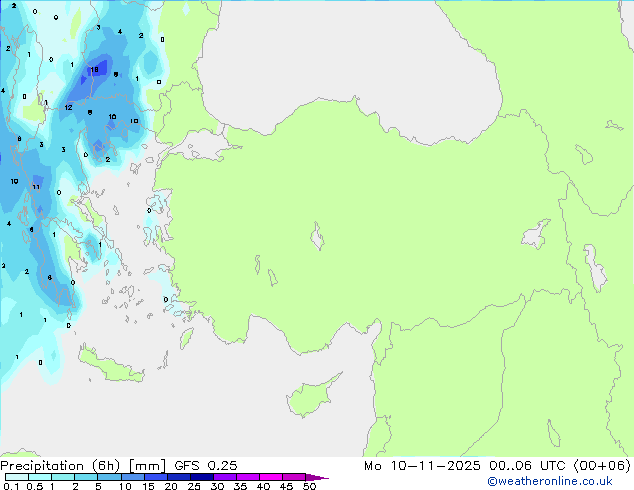
Task: Open the weatheronline.co.uk copyright link
Action: point(550,481)
